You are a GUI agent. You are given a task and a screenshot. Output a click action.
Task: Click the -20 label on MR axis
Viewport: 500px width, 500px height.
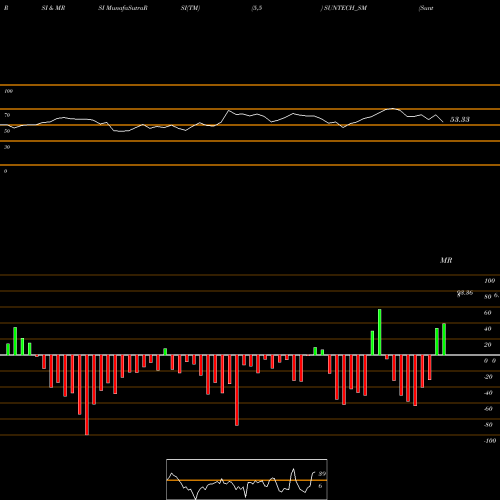pos(488,377)
